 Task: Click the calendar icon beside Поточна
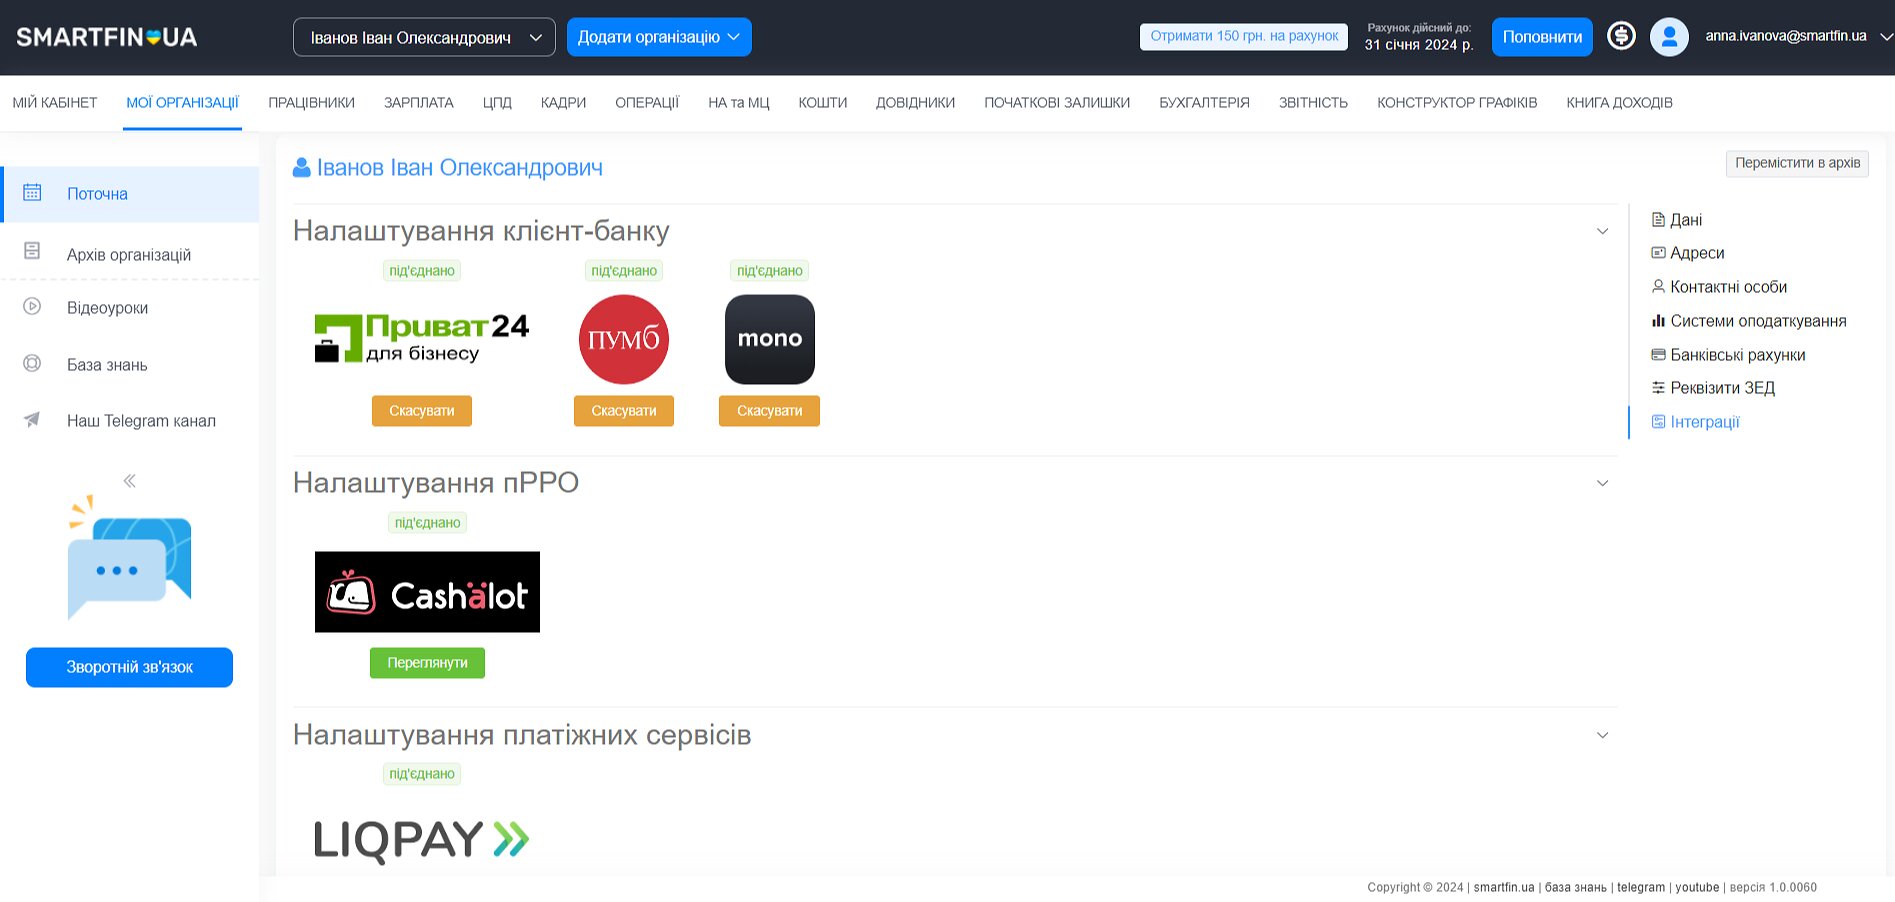click(32, 193)
